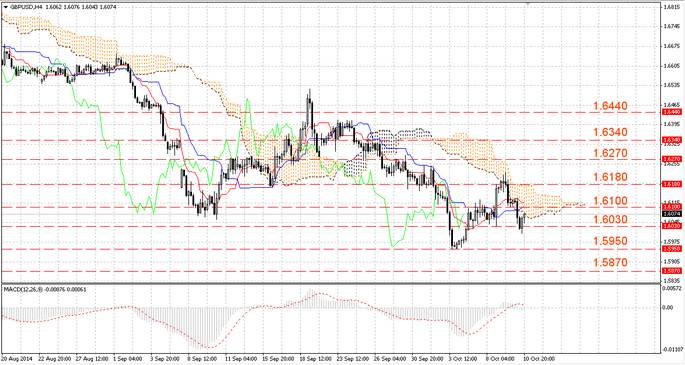685x365 pixels.
Task: Select the orange 1.5950 support label
Action: 610,241
